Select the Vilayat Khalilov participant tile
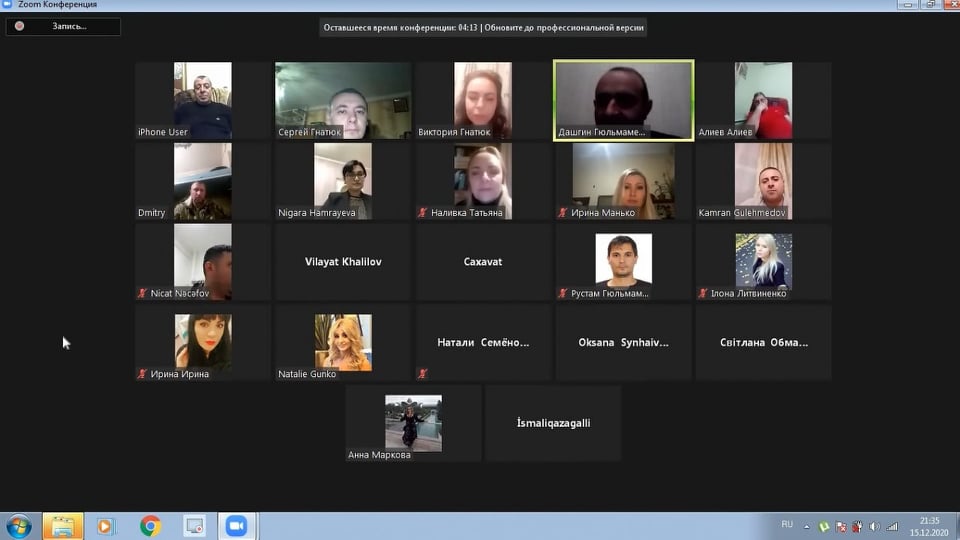960x540 pixels. coord(343,262)
